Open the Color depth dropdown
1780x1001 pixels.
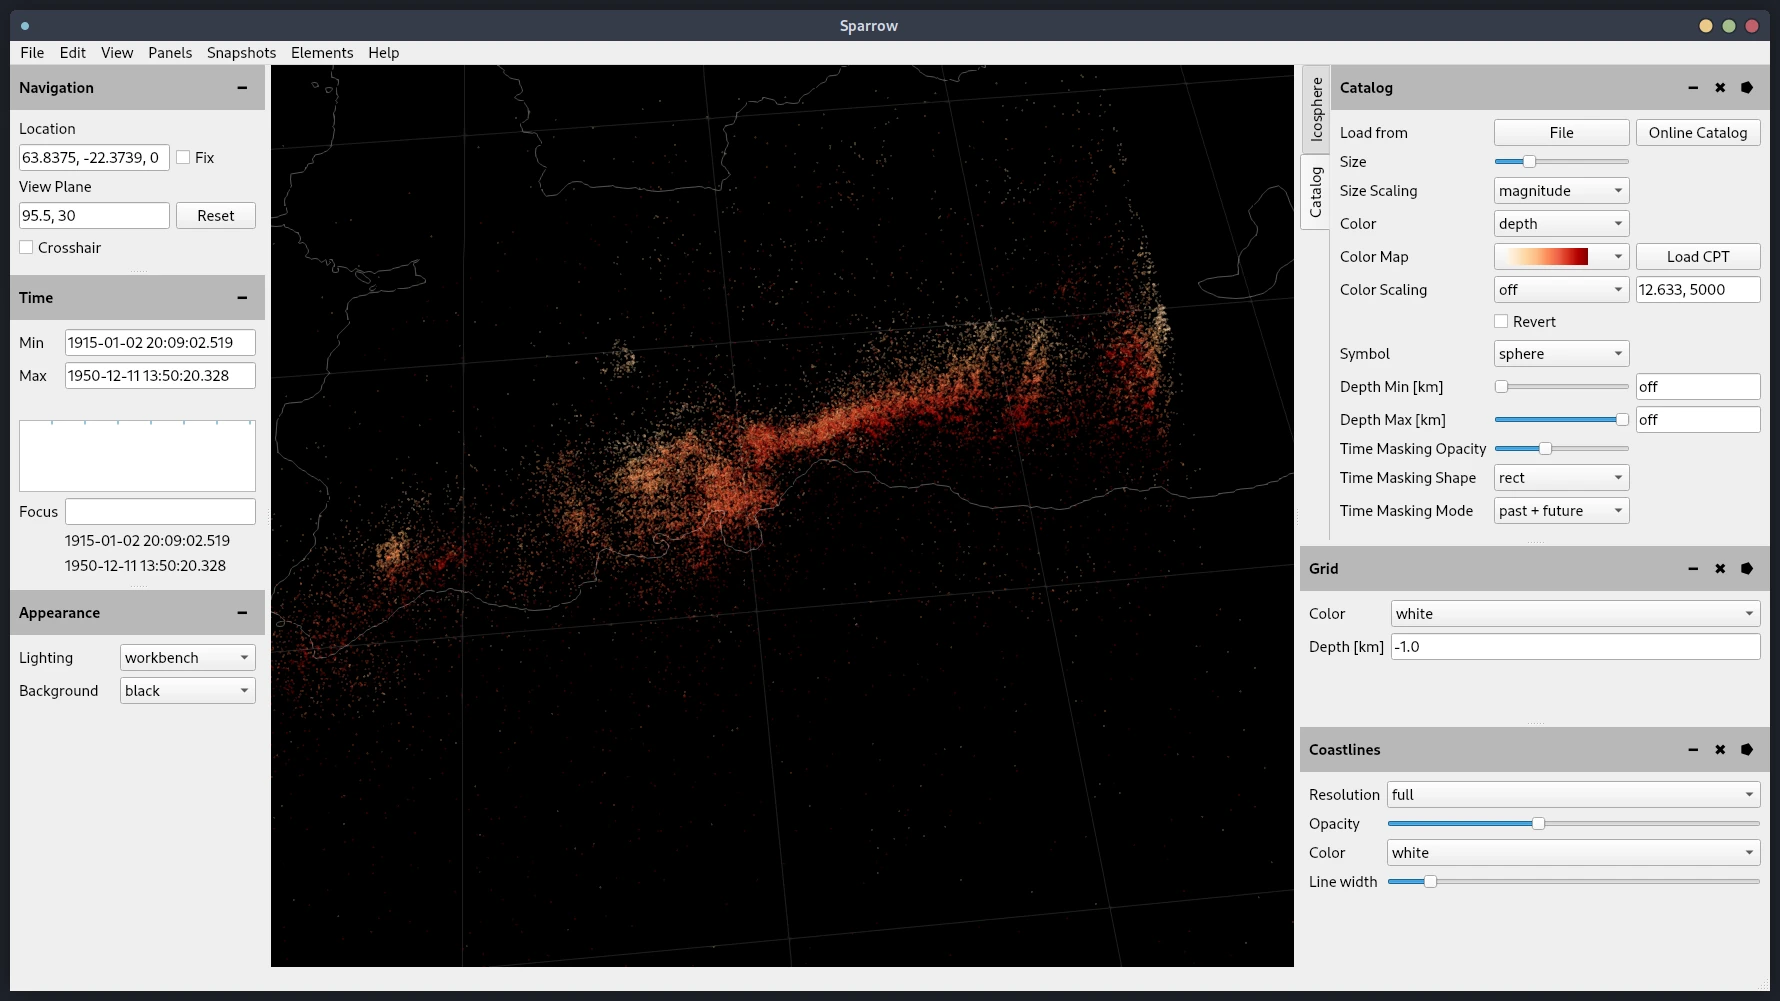point(1561,224)
